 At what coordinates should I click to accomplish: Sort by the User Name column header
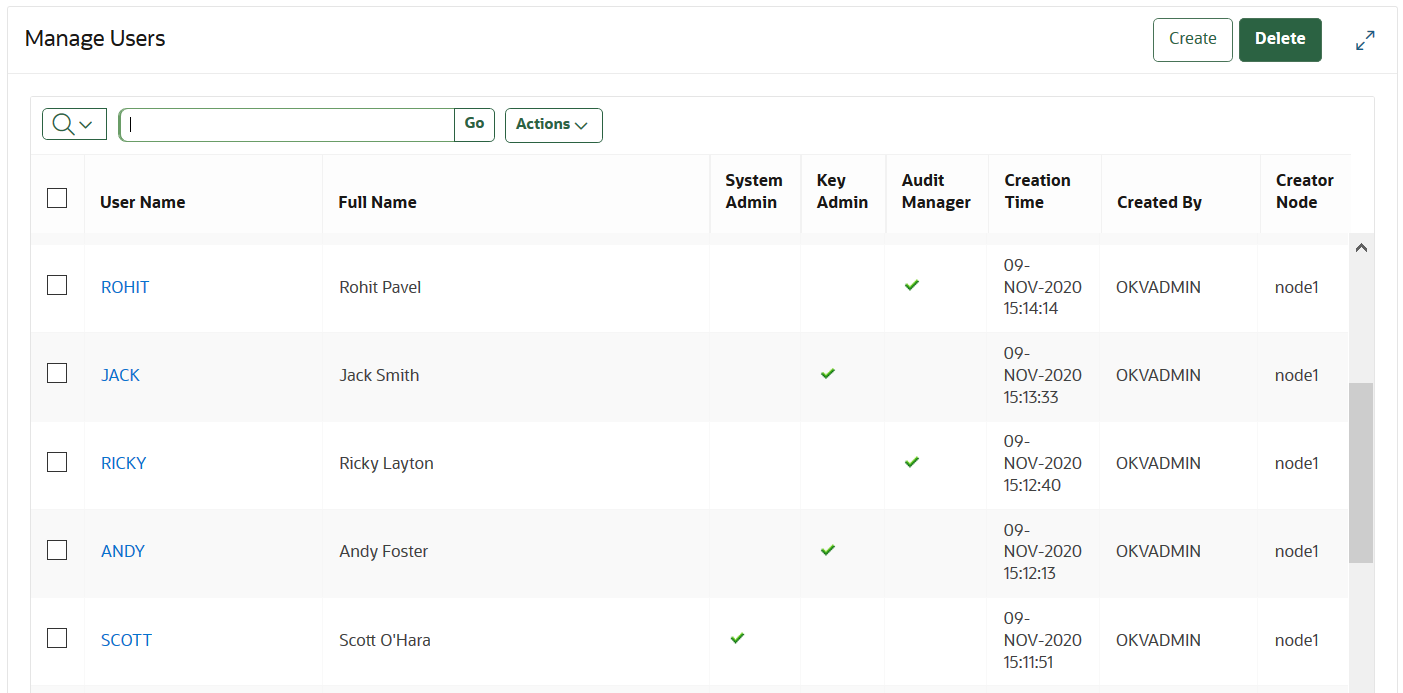(143, 202)
